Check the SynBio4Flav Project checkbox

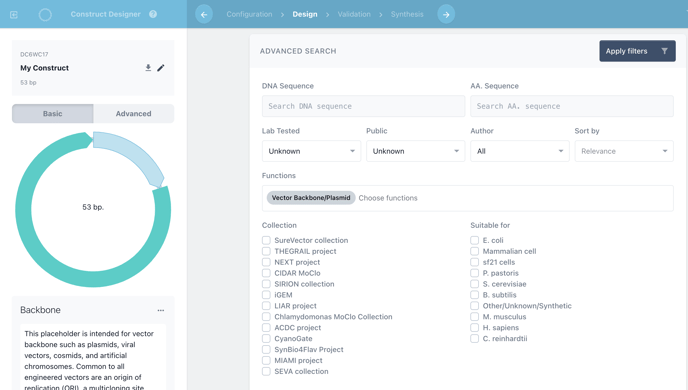(x=266, y=350)
